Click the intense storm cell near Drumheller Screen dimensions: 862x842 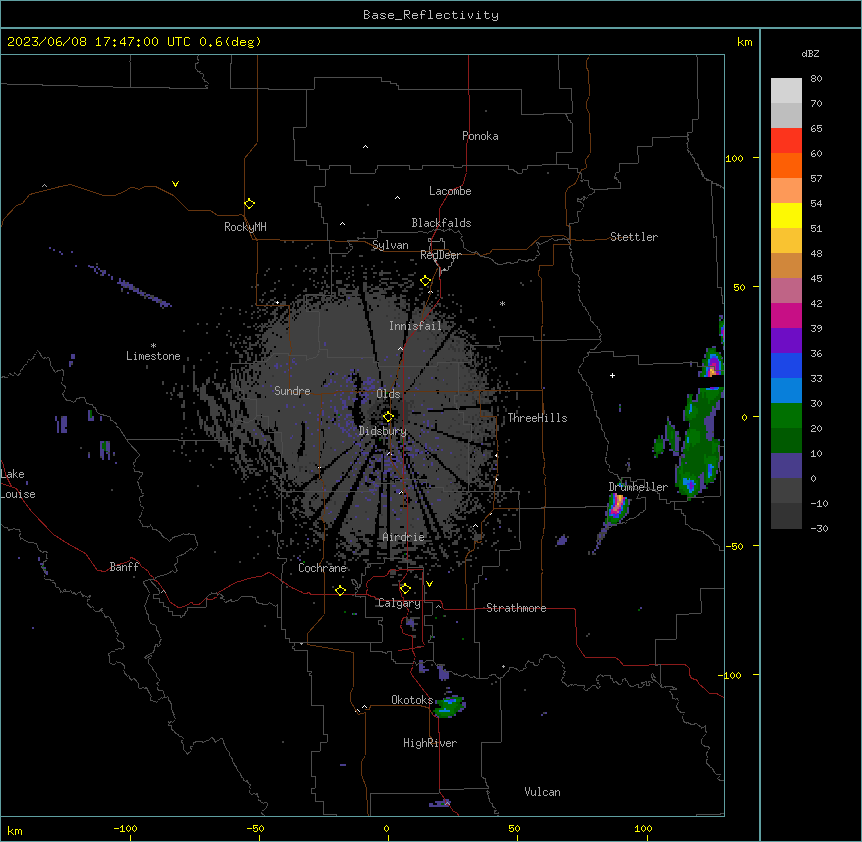(617, 507)
